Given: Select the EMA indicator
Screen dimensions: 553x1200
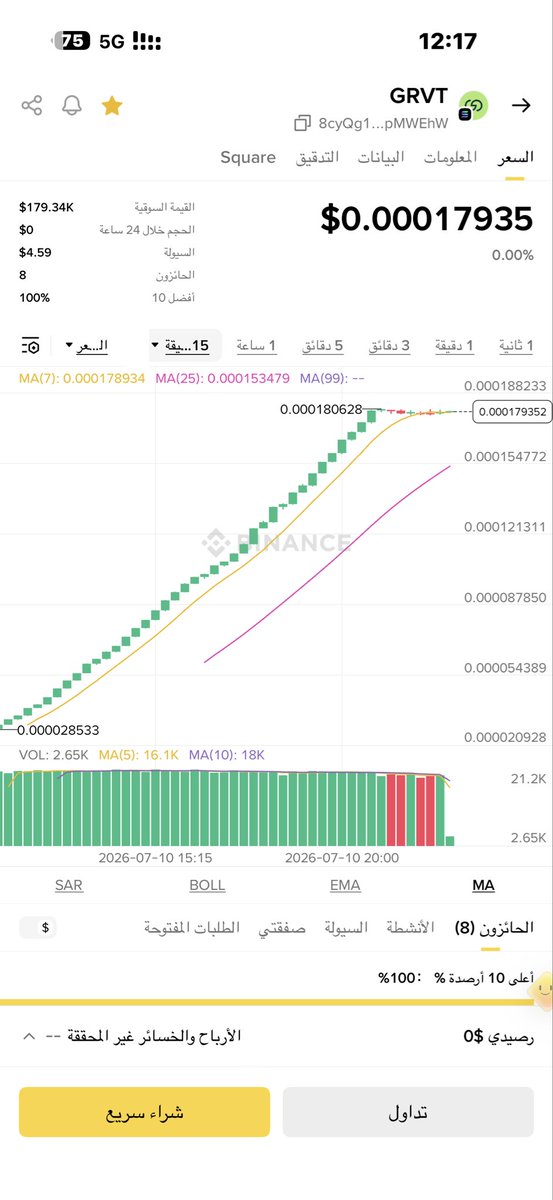Looking at the screenshot, I should 345,885.
